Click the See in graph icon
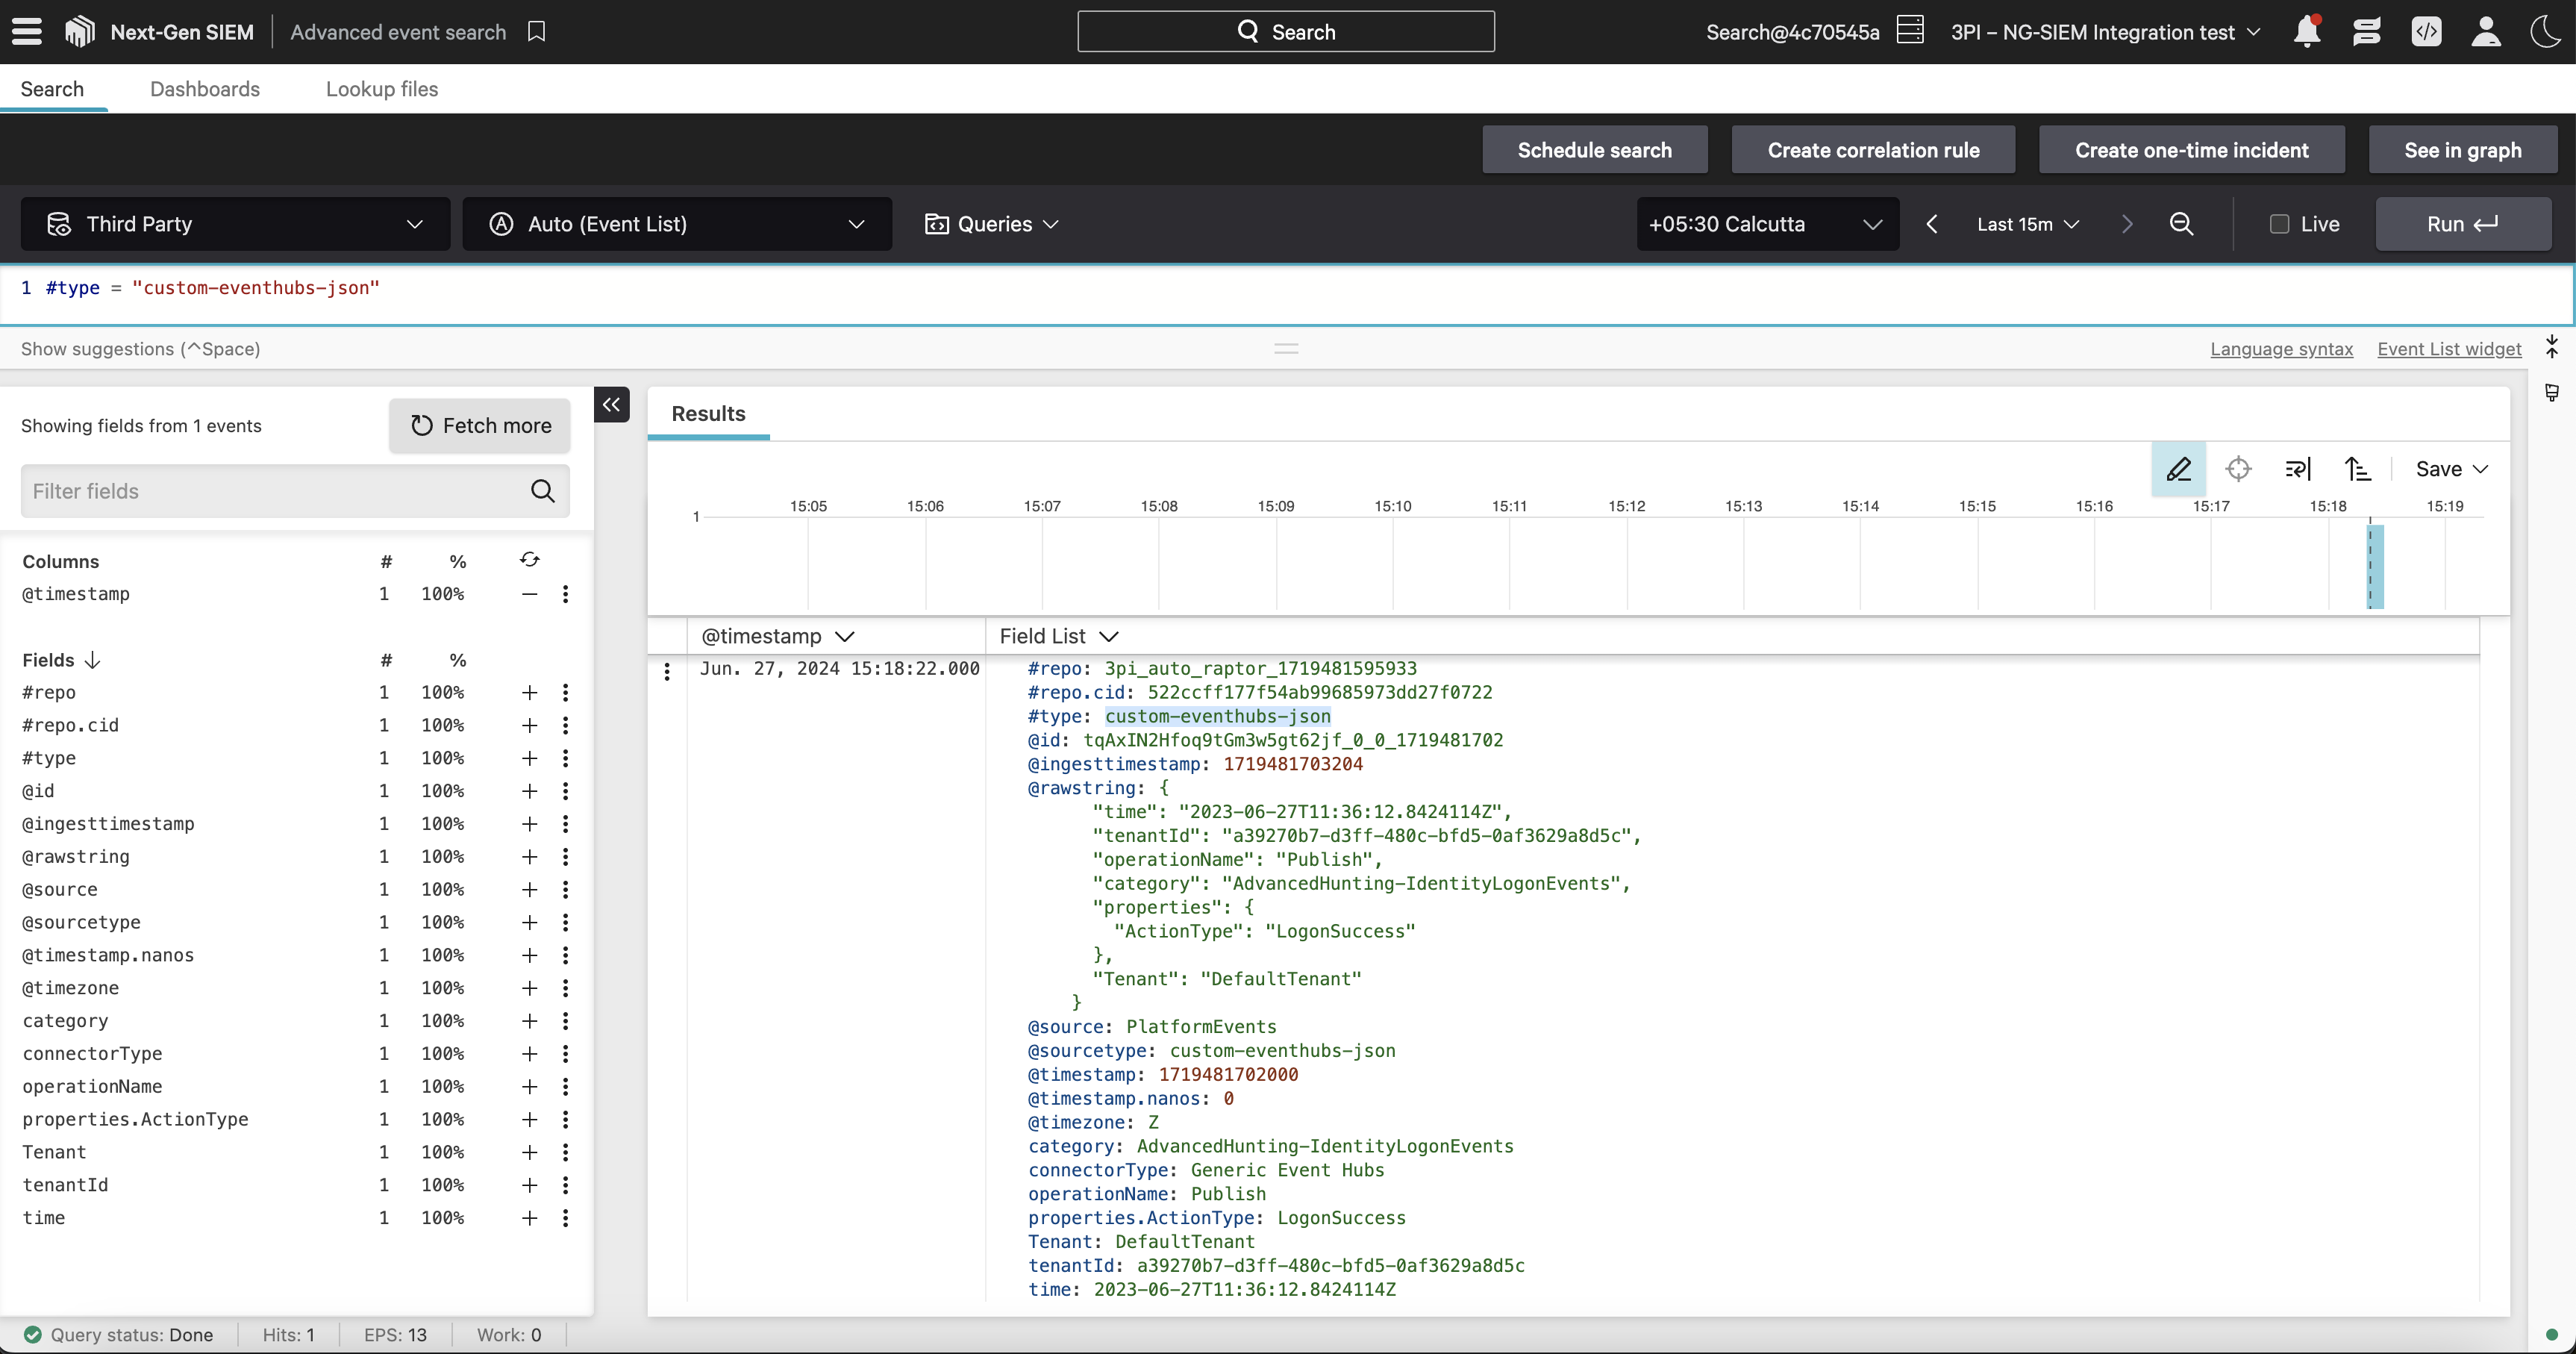The image size is (2576, 1354). coord(2462,150)
